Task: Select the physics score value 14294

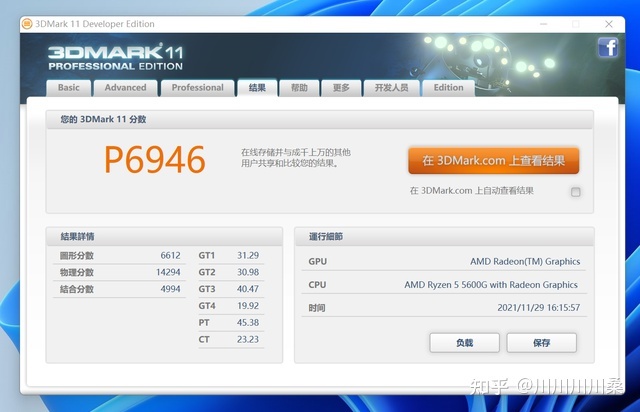Action: (168, 272)
